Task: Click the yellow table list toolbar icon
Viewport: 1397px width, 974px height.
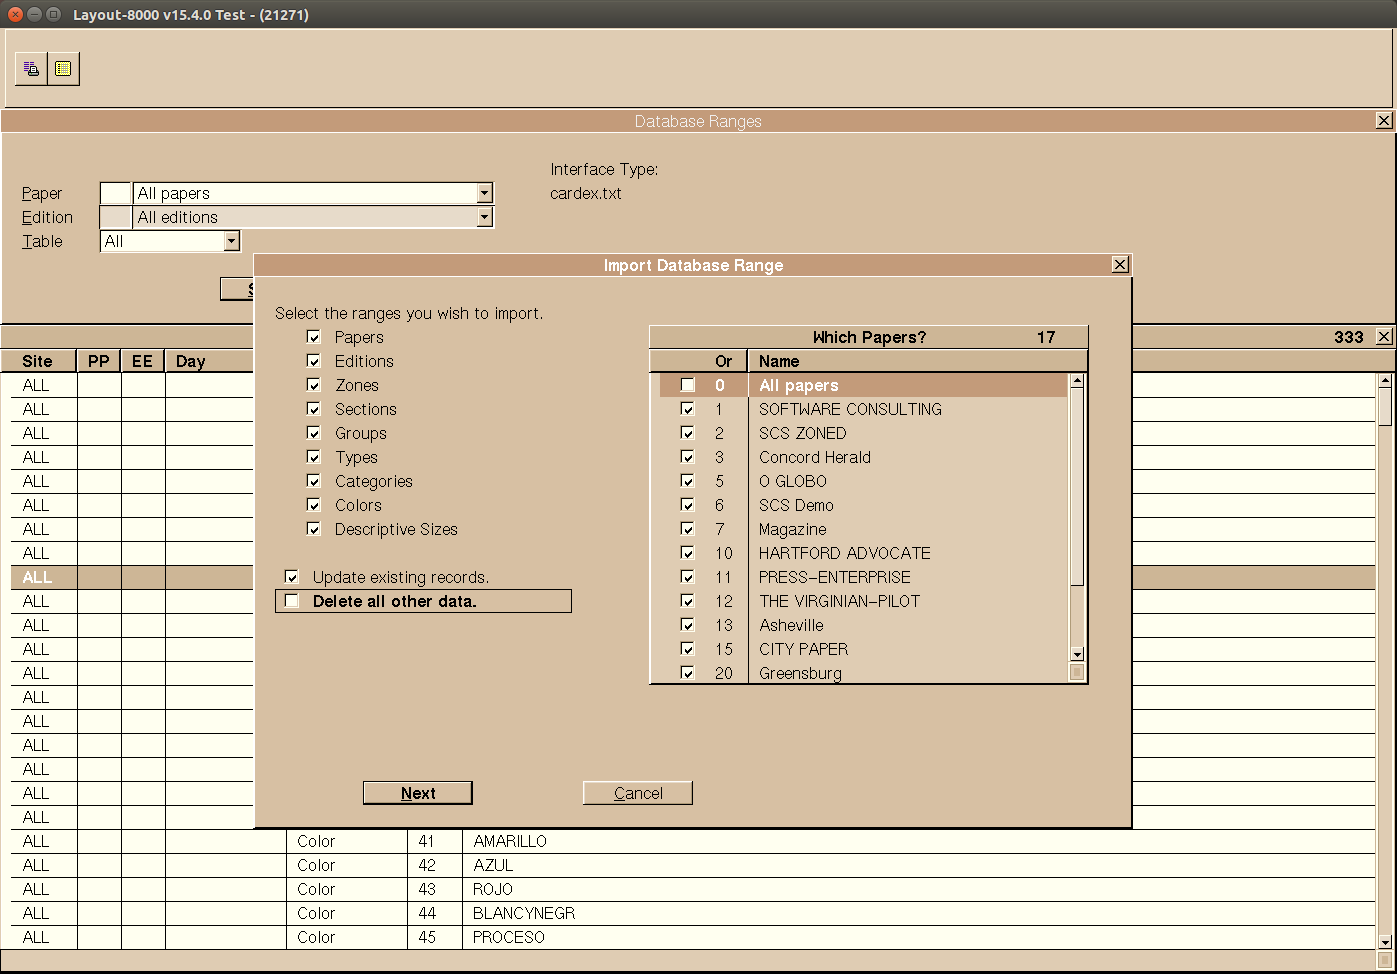Action: tap(63, 69)
